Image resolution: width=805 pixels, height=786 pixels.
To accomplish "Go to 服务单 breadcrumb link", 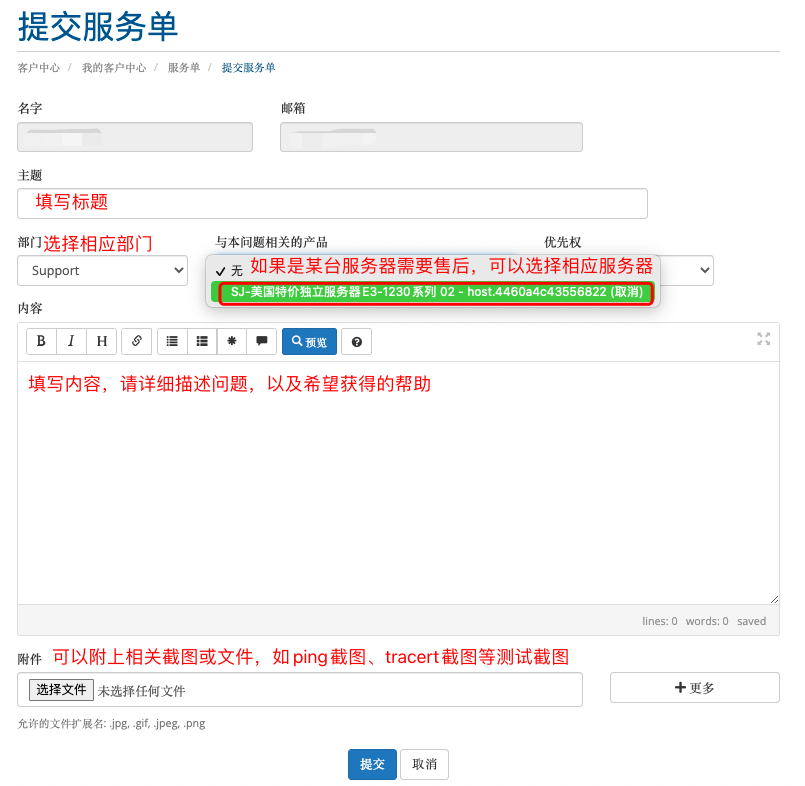I will click(x=184, y=68).
